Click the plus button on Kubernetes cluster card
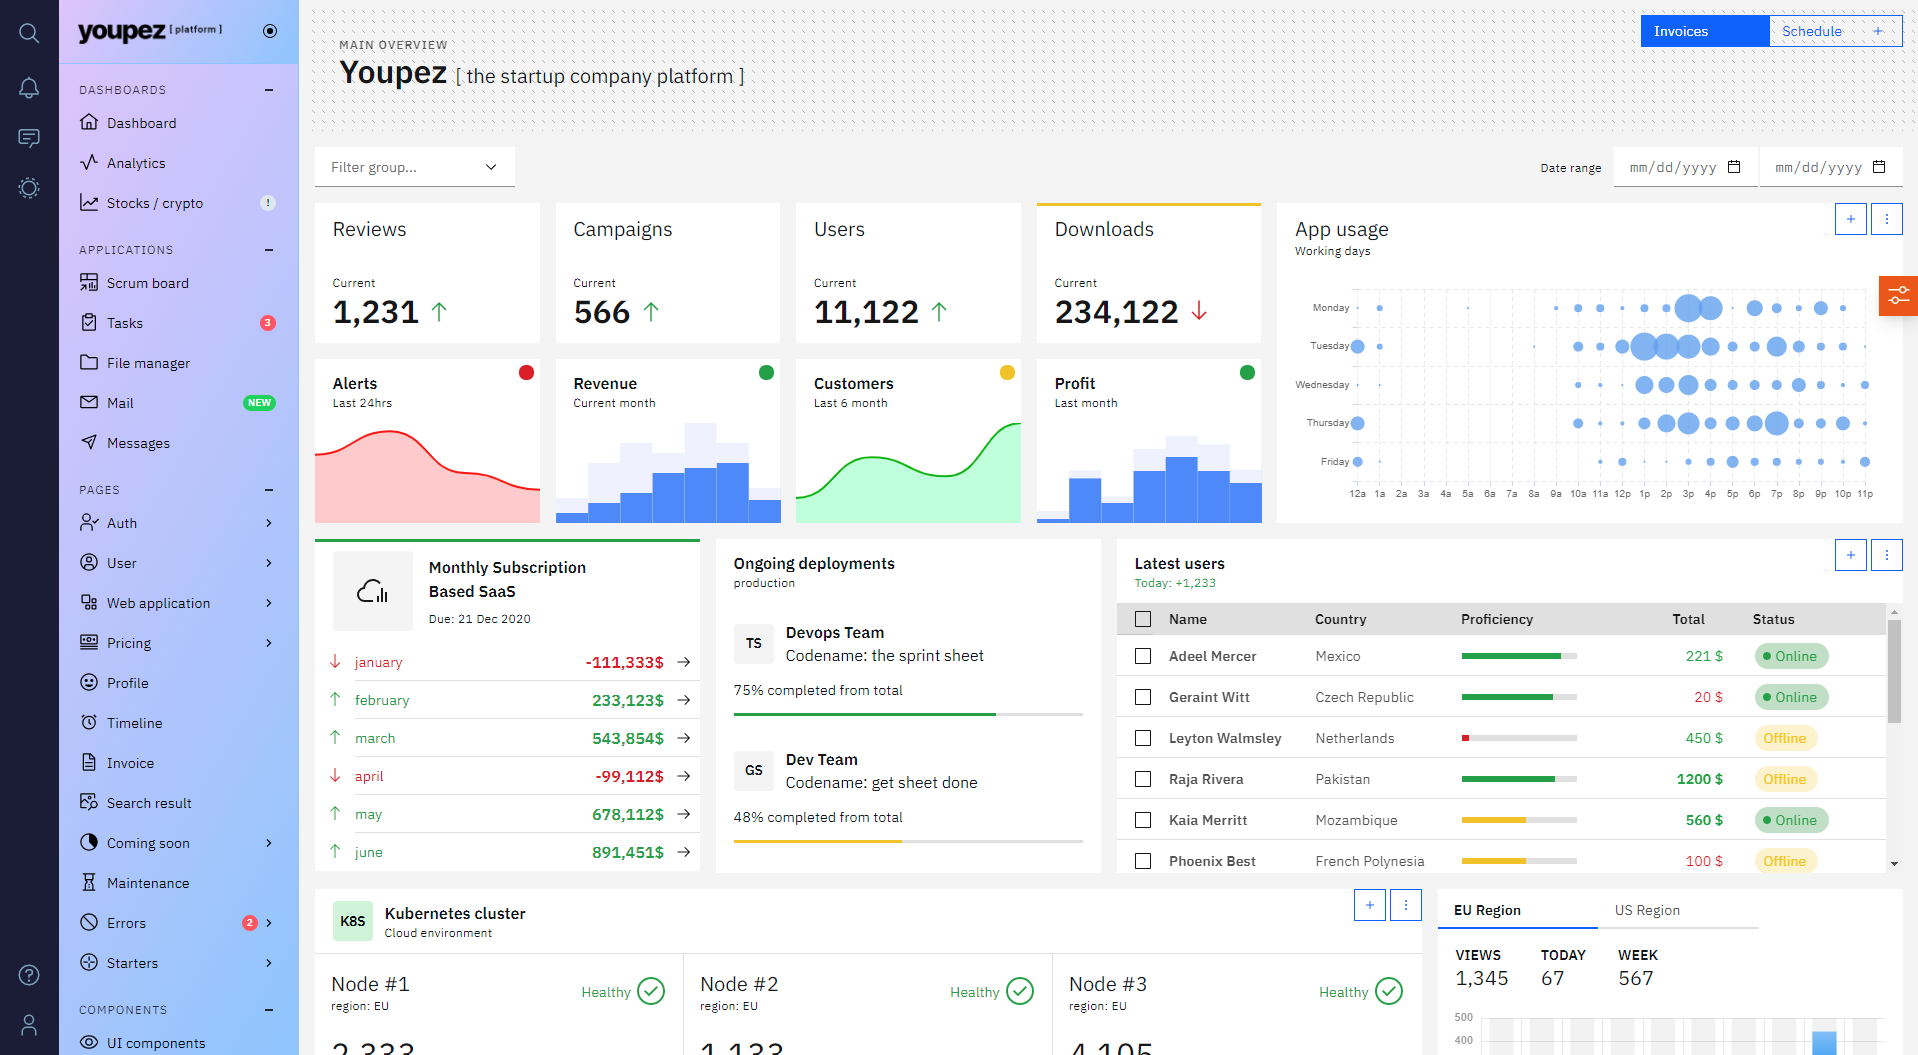Viewport: 1918px width, 1055px height. [1369, 905]
